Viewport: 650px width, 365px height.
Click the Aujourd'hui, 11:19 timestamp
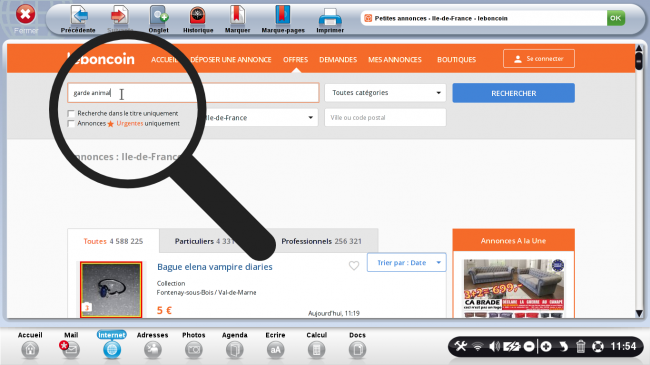point(334,313)
